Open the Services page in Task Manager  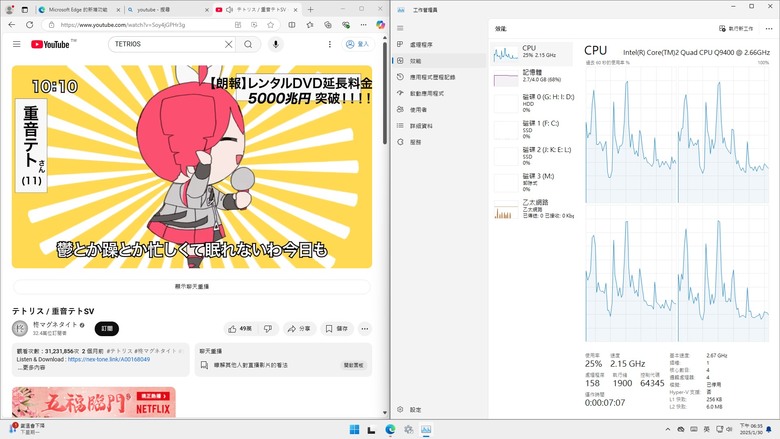click(x=439, y=142)
